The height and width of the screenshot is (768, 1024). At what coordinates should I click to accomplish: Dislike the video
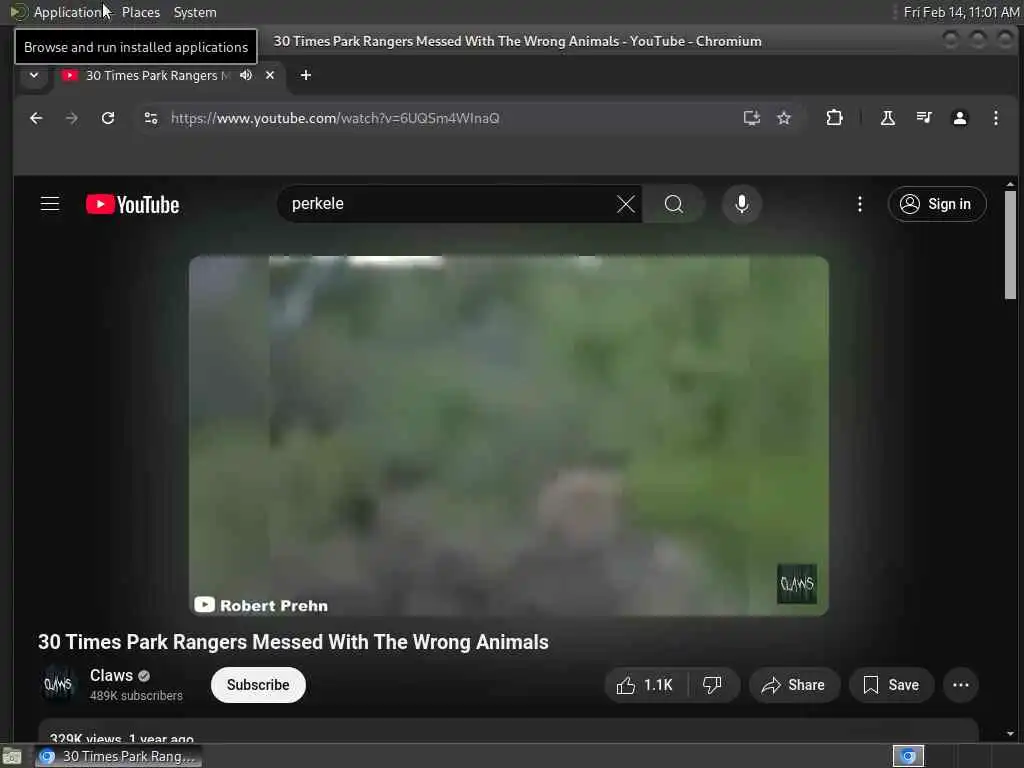click(x=712, y=685)
